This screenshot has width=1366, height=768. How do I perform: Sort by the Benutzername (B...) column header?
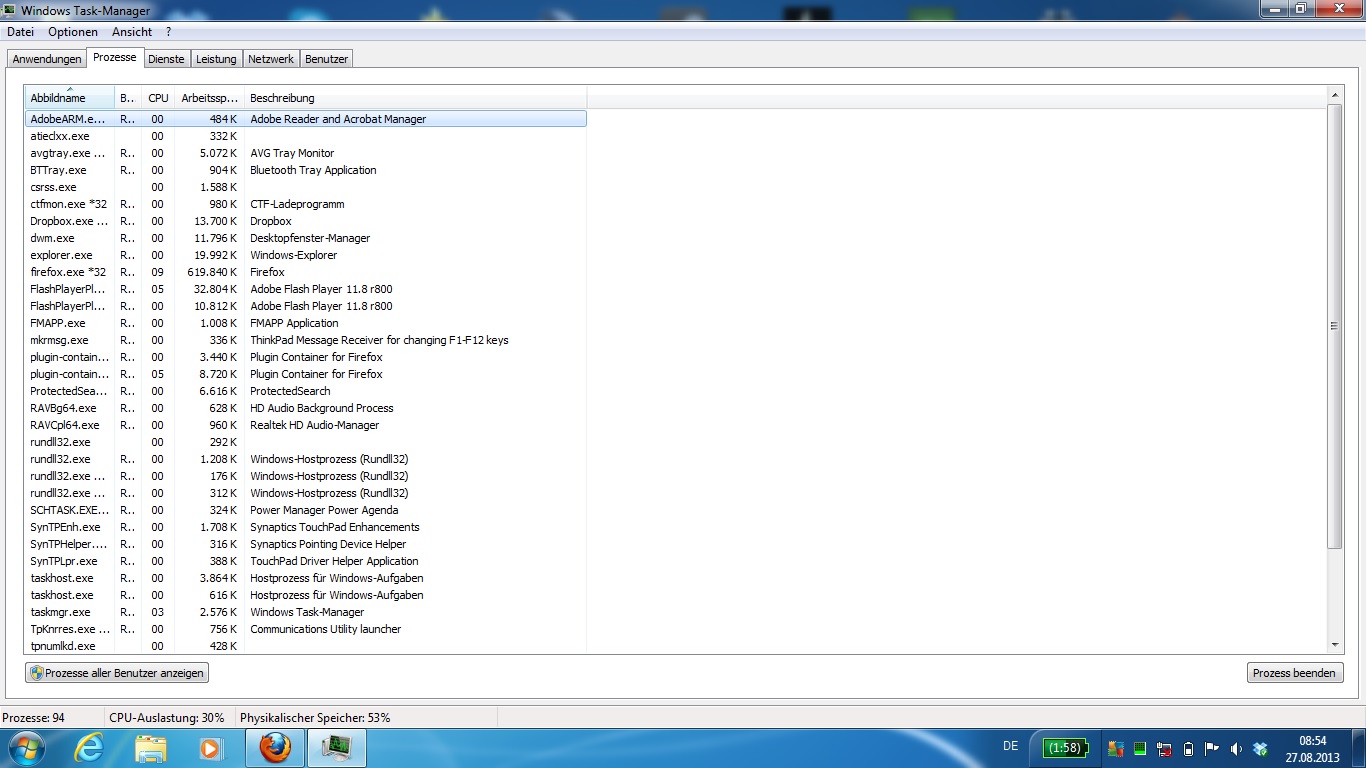[x=128, y=98]
